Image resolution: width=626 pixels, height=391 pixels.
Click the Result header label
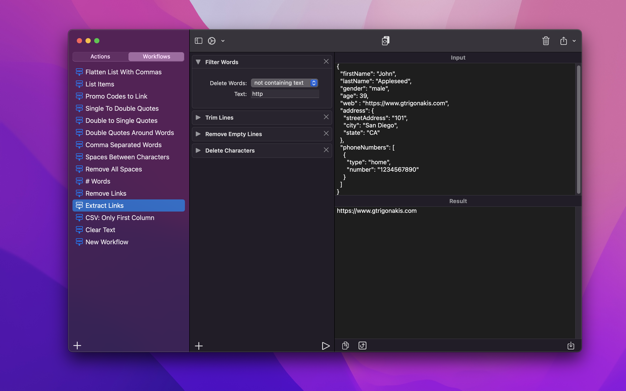pos(458,201)
